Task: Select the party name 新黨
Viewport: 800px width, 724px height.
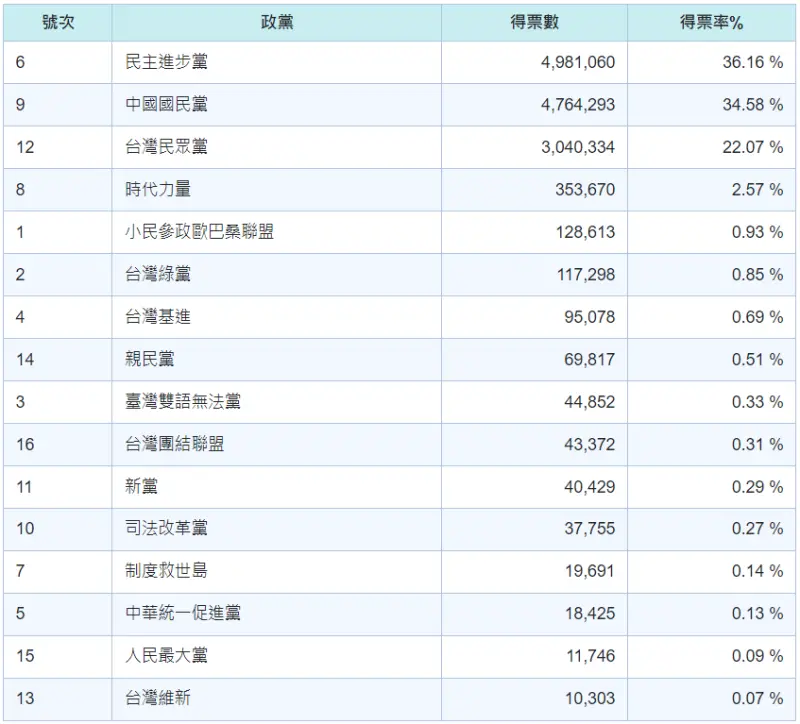Action: click(141, 487)
